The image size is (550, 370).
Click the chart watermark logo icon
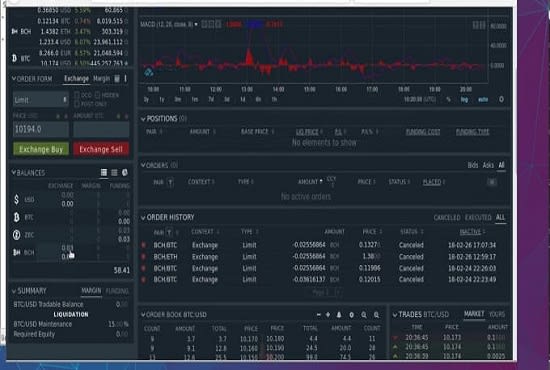(149, 72)
